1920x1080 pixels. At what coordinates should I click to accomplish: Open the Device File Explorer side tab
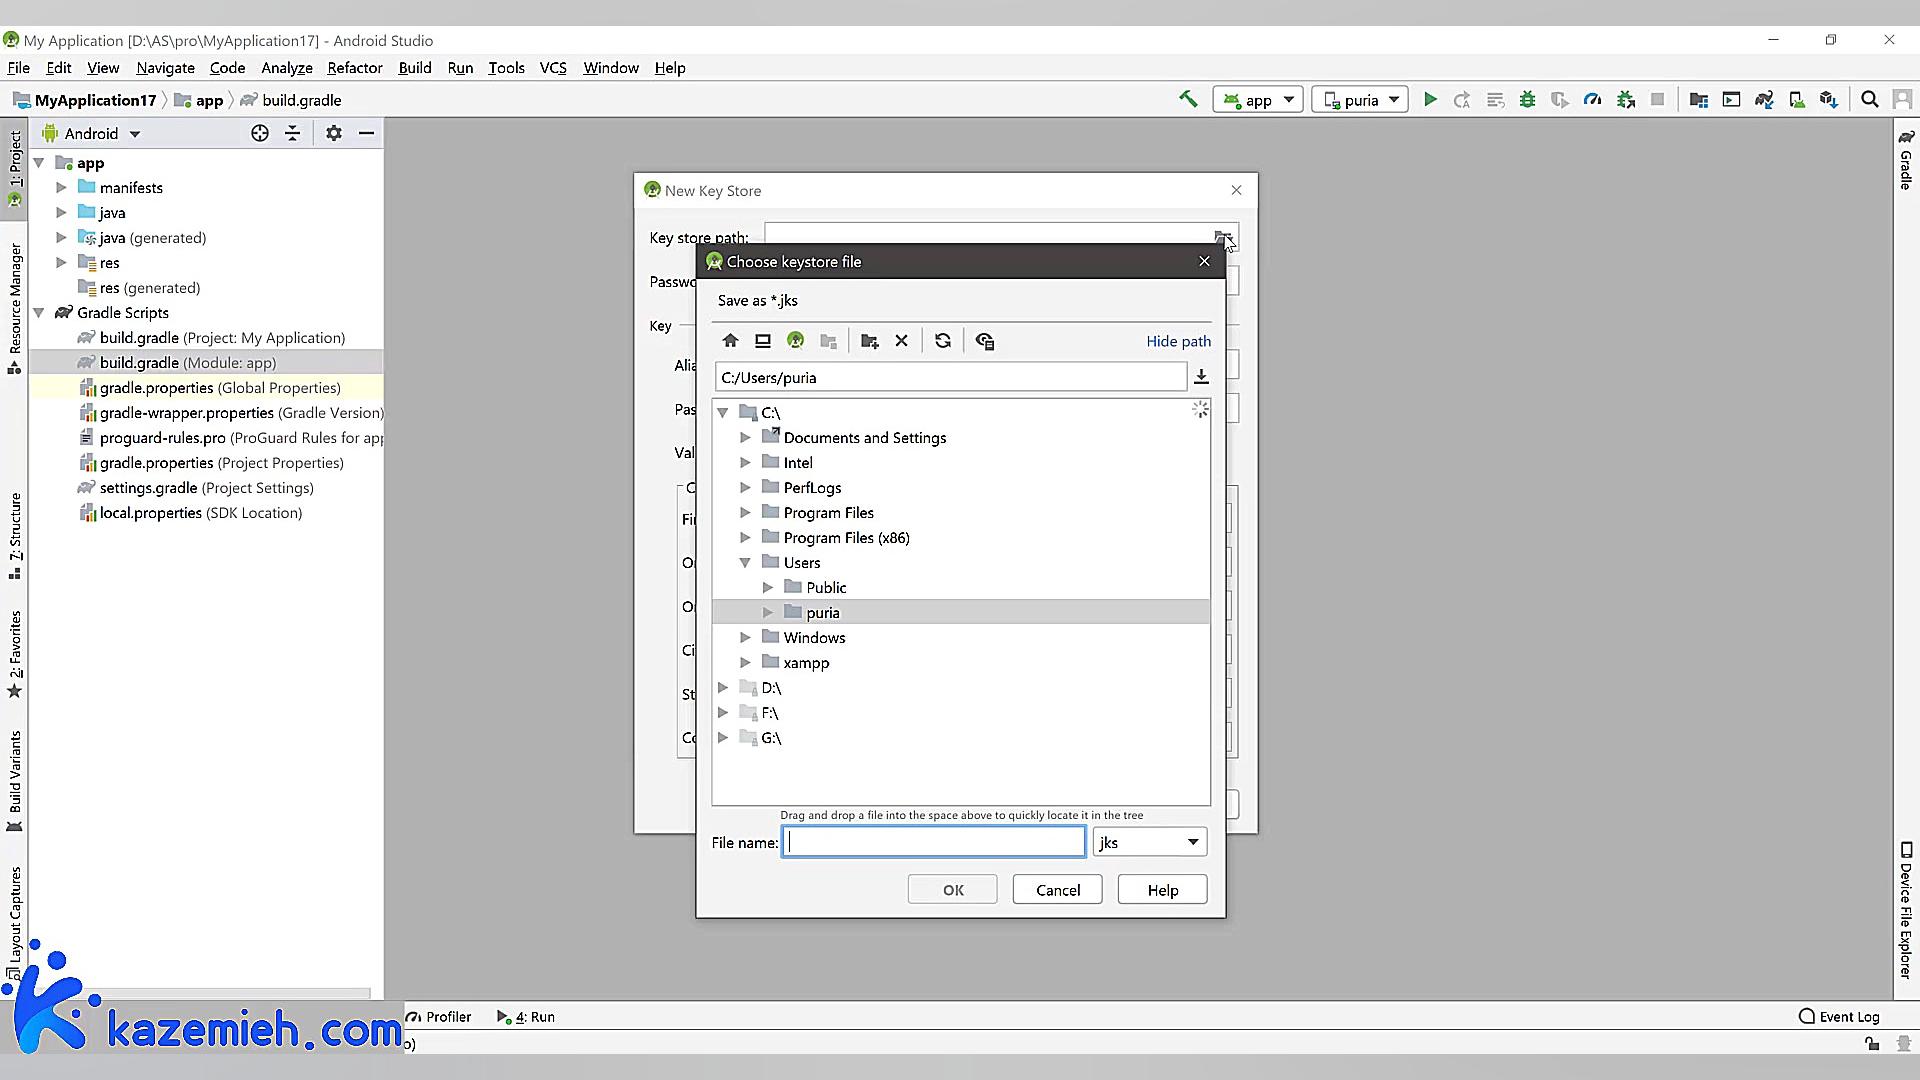(1906, 910)
